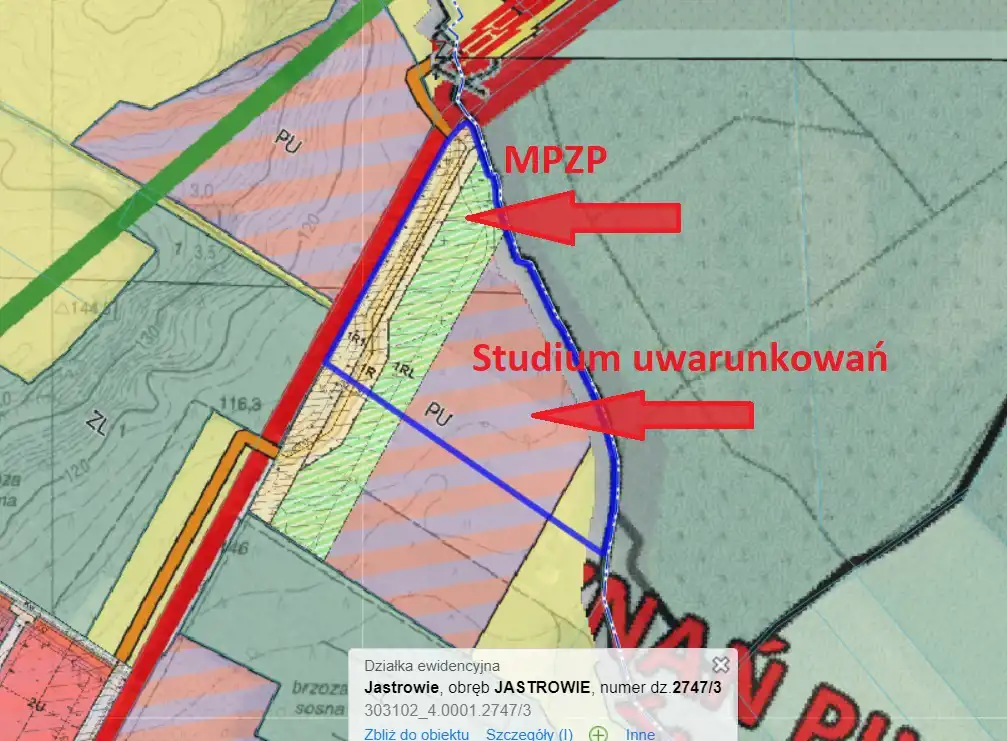Screen dimensions: 1007x741
Task: Close the parcel info popup
Action: tap(720, 664)
